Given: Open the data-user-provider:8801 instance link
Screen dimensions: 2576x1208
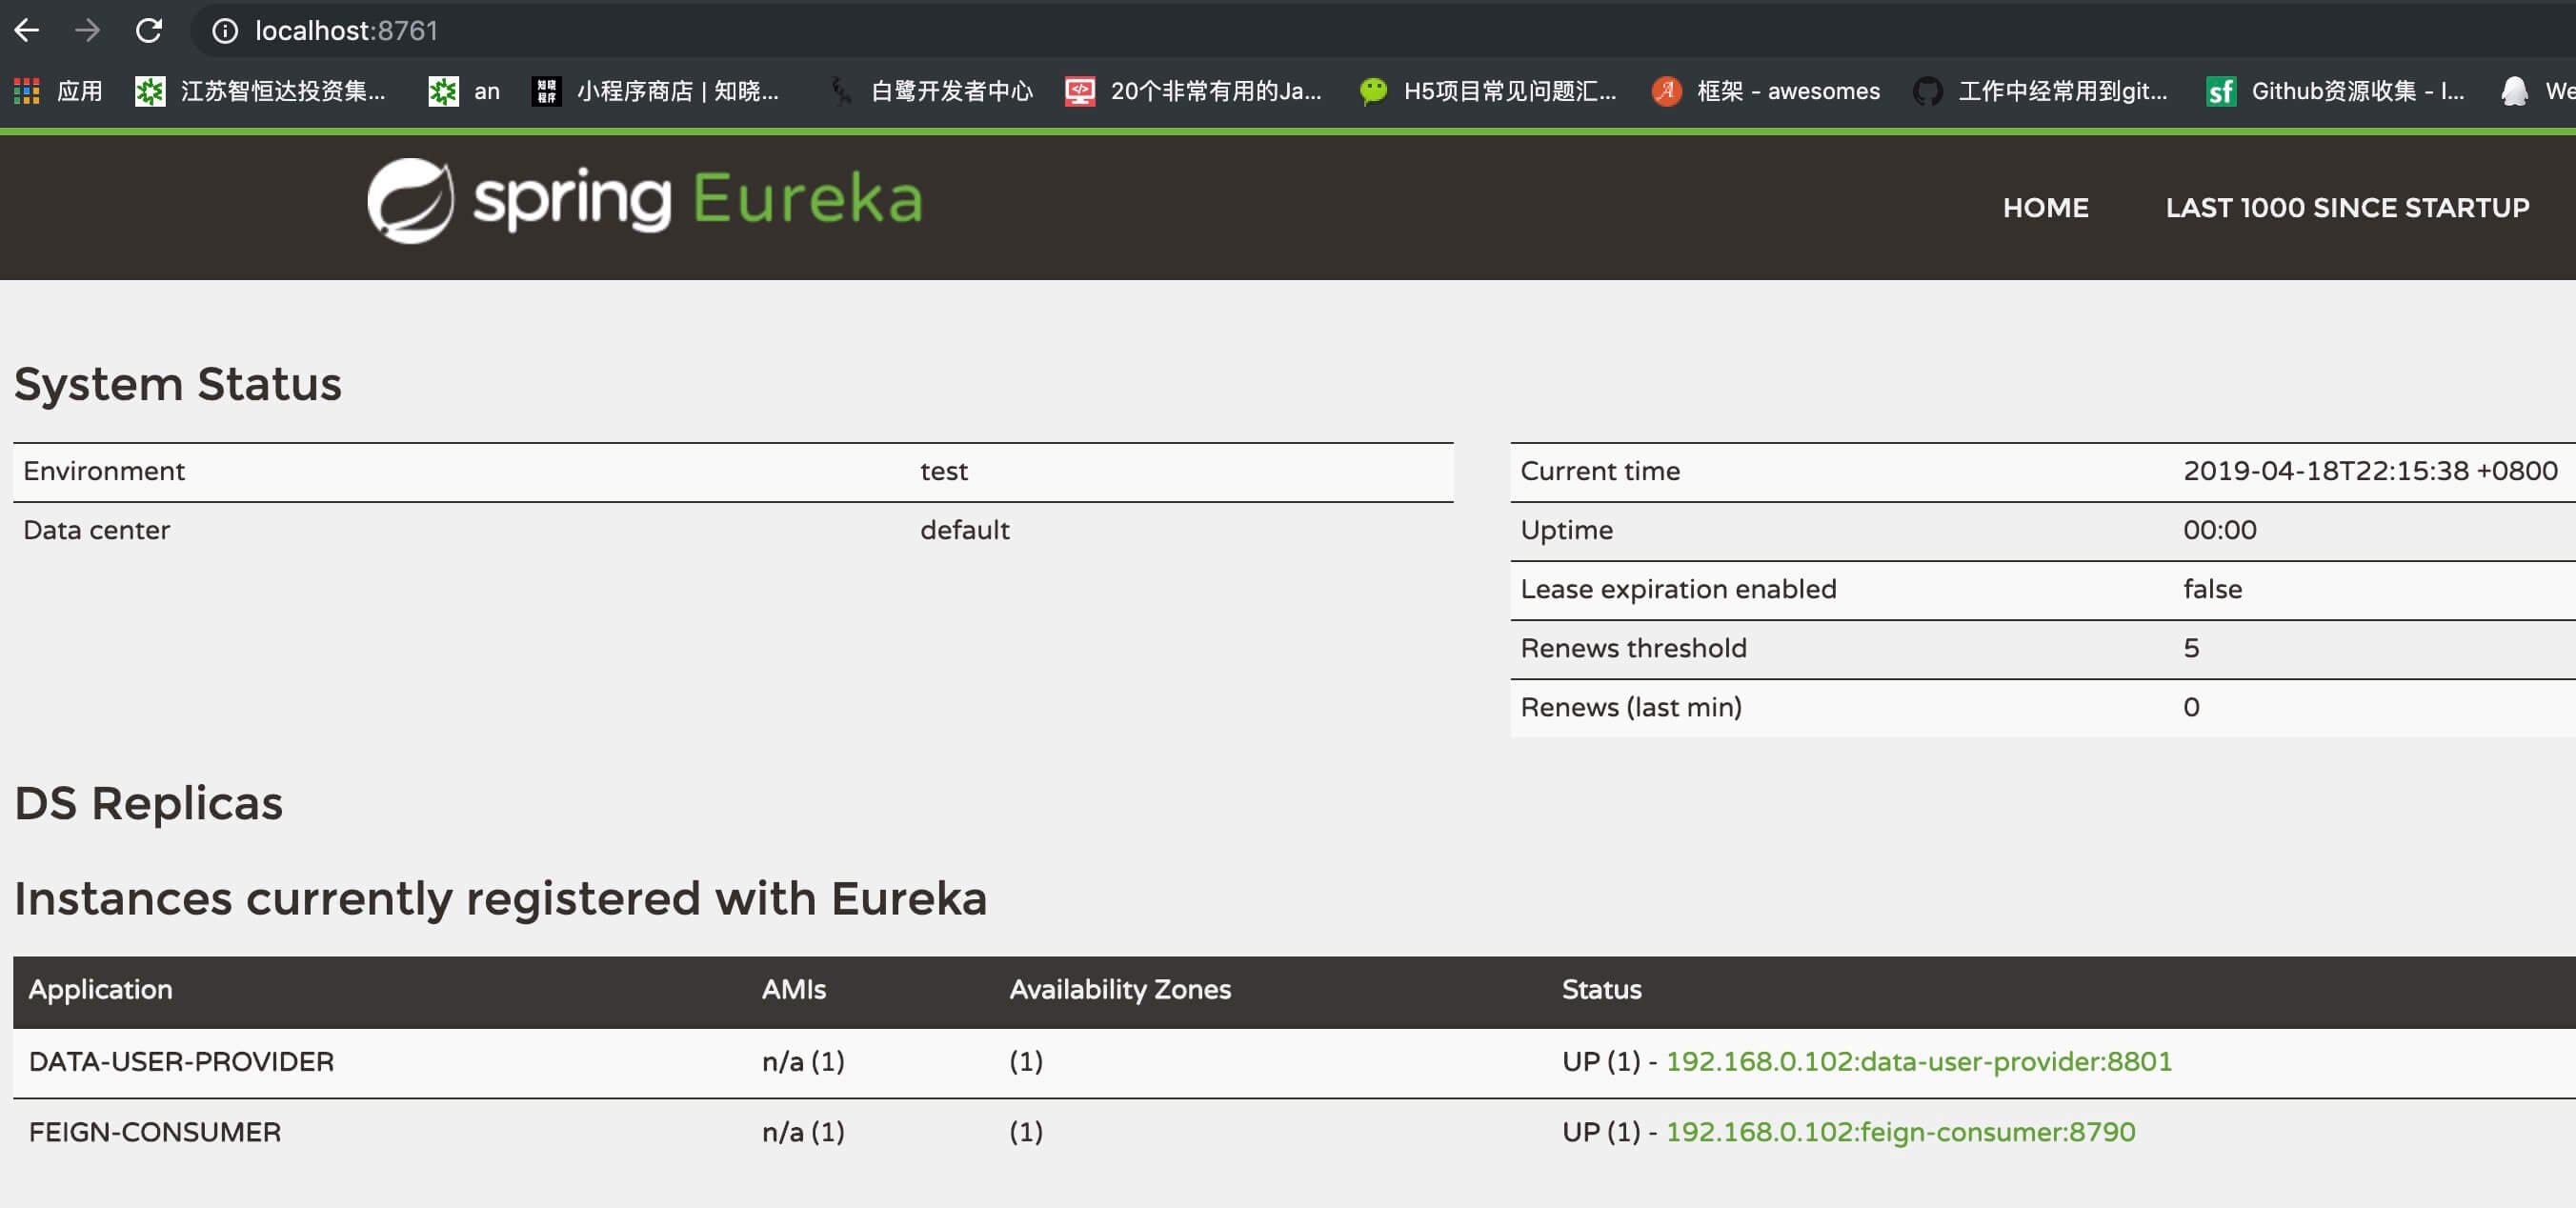Looking at the screenshot, I should pos(1918,1061).
